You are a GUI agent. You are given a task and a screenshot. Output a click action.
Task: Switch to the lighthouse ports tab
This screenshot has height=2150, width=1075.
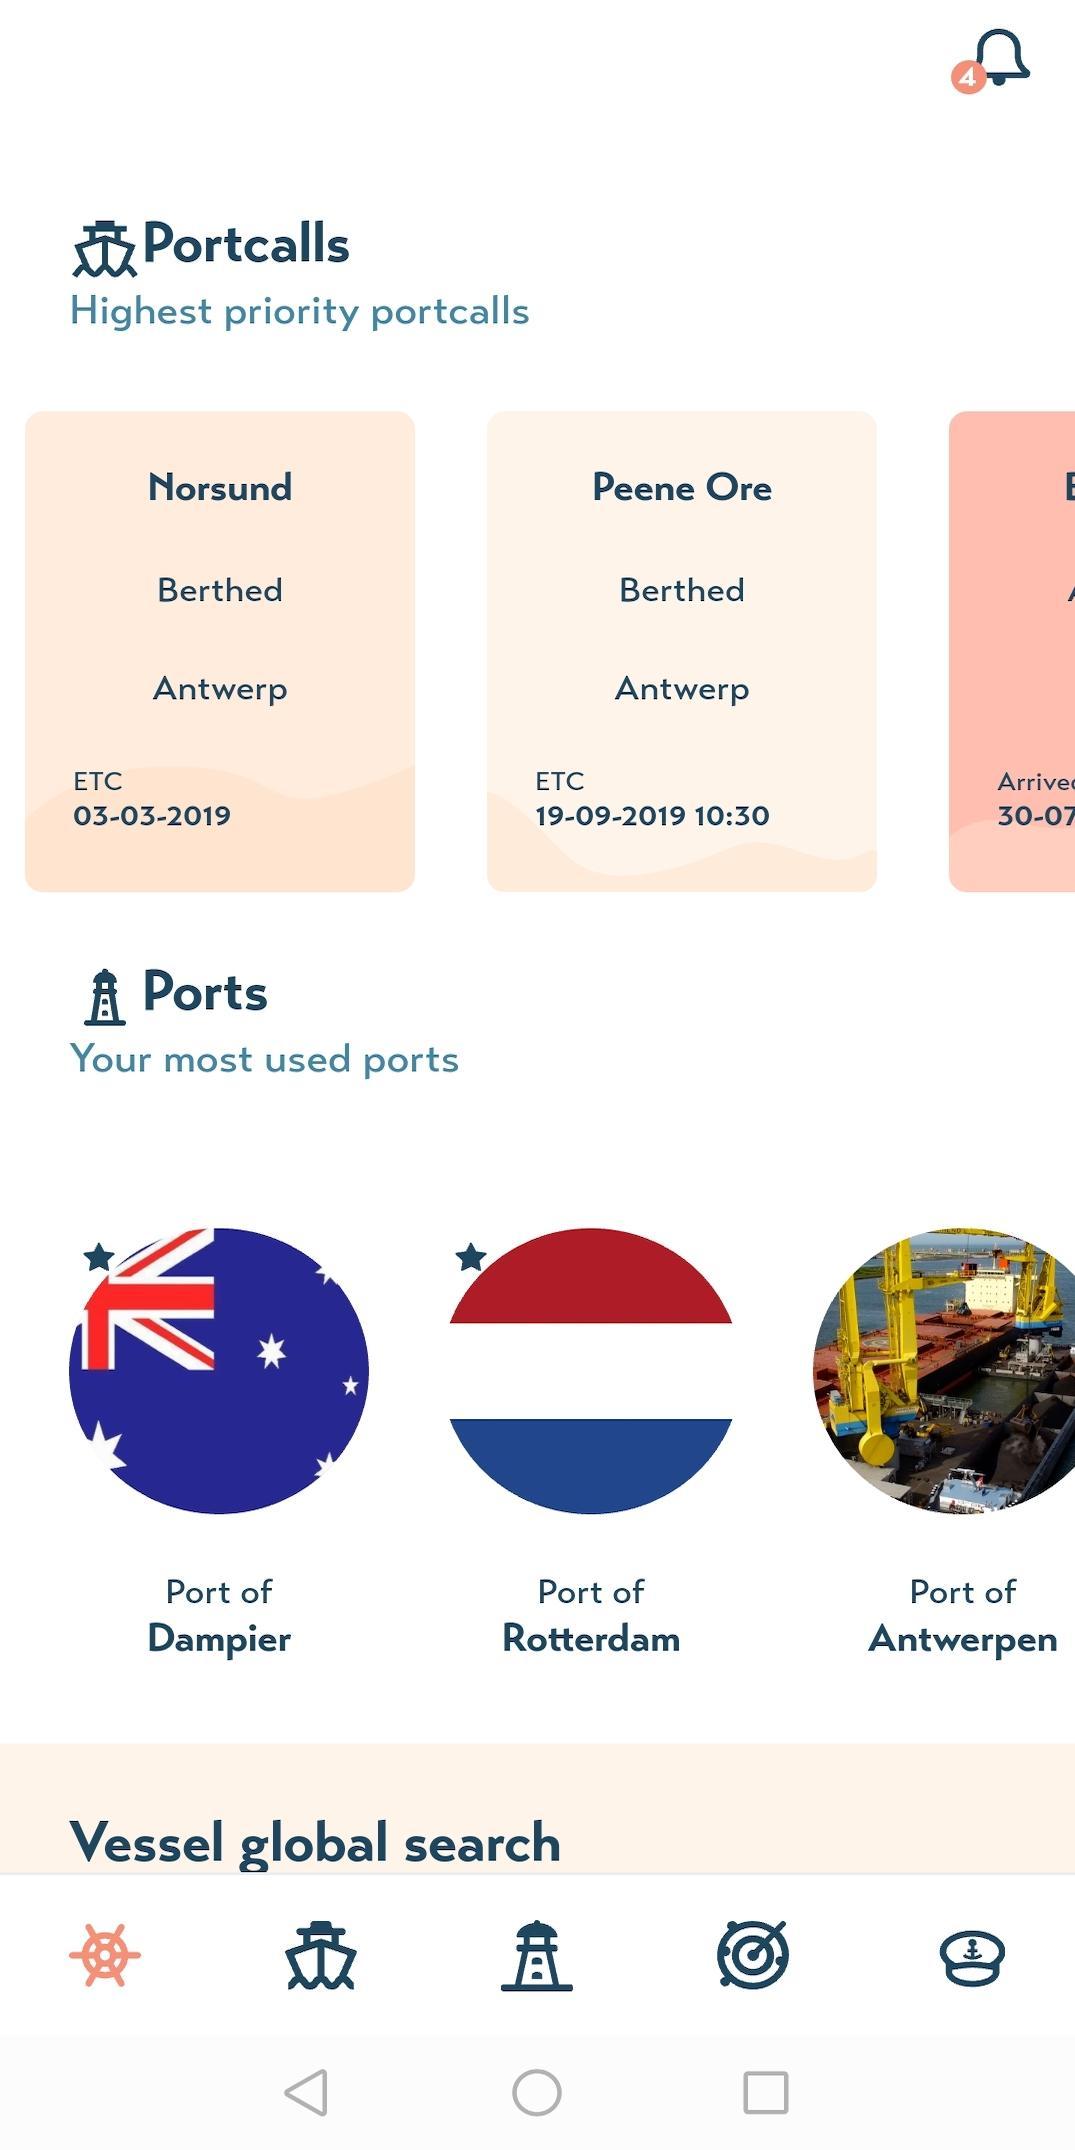(537, 1954)
